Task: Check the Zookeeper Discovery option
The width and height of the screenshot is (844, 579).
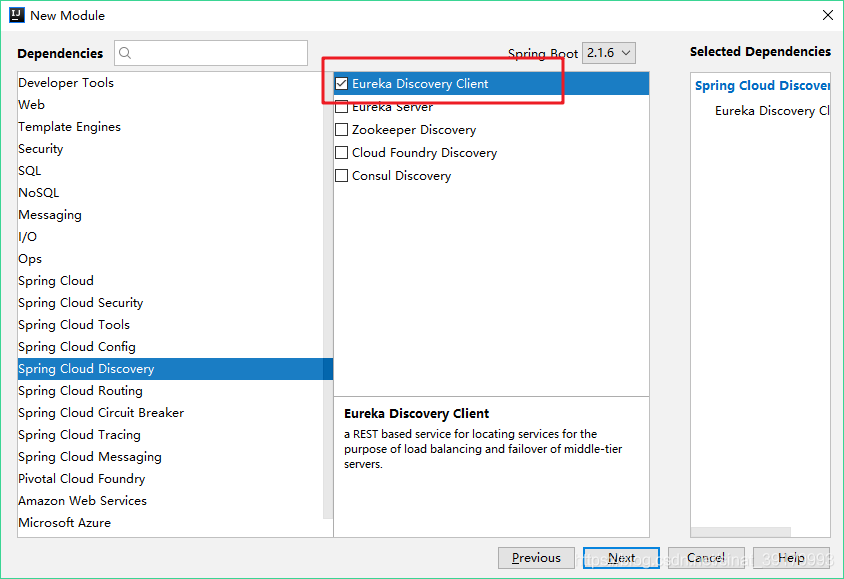Action: (341, 130)
